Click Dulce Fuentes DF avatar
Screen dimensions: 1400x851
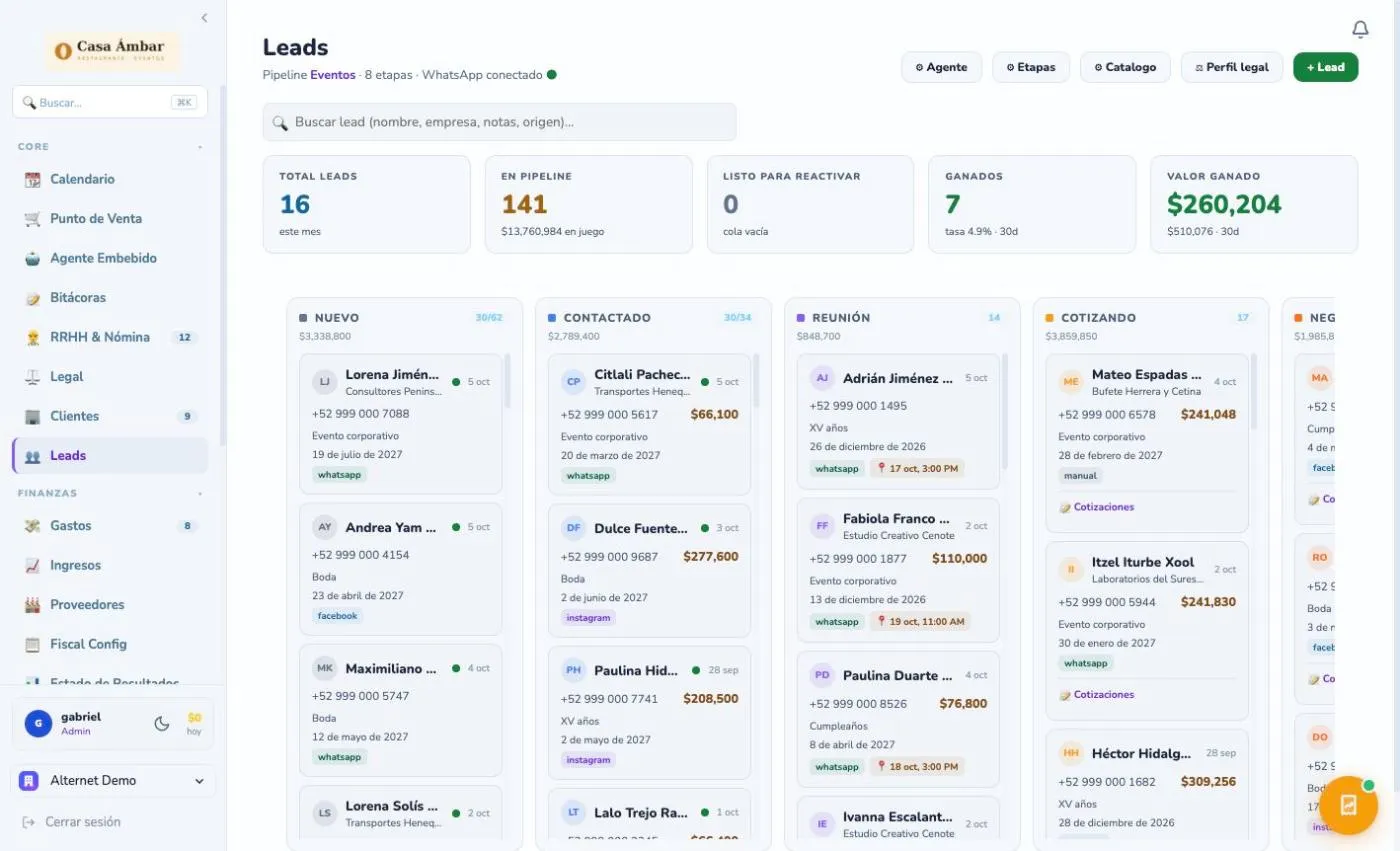point(573,528)
